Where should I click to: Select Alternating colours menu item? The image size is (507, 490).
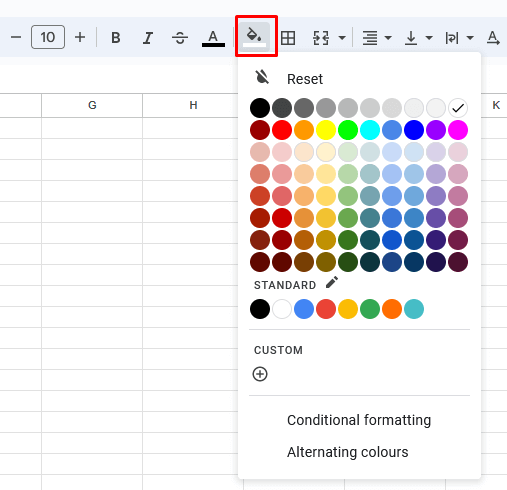point(348,452)
